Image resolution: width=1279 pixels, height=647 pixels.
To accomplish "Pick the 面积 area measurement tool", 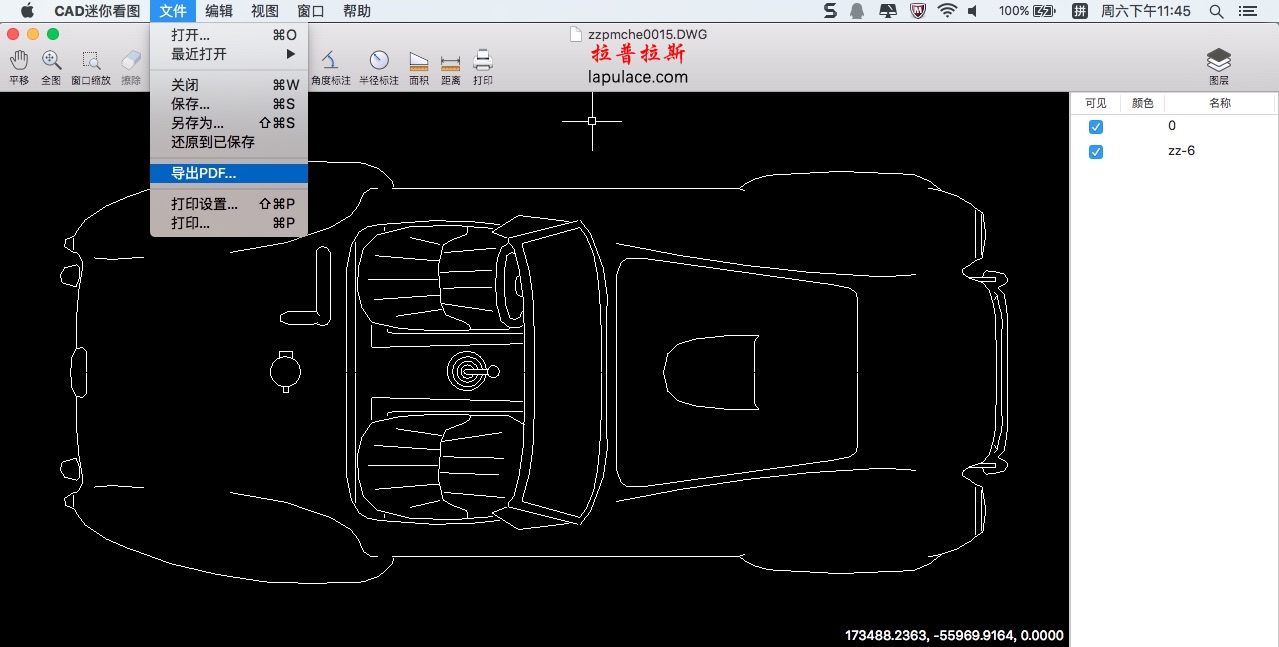I will (x=419, y=62).
